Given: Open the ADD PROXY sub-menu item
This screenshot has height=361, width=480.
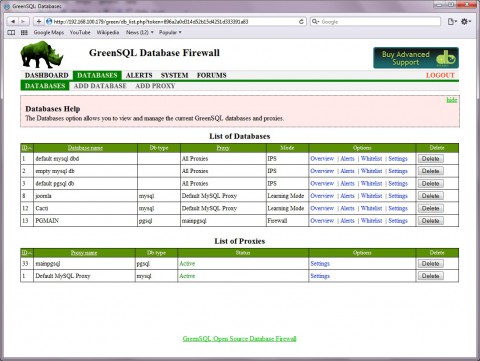Looking at the screenshot, I should pos(155,86).
